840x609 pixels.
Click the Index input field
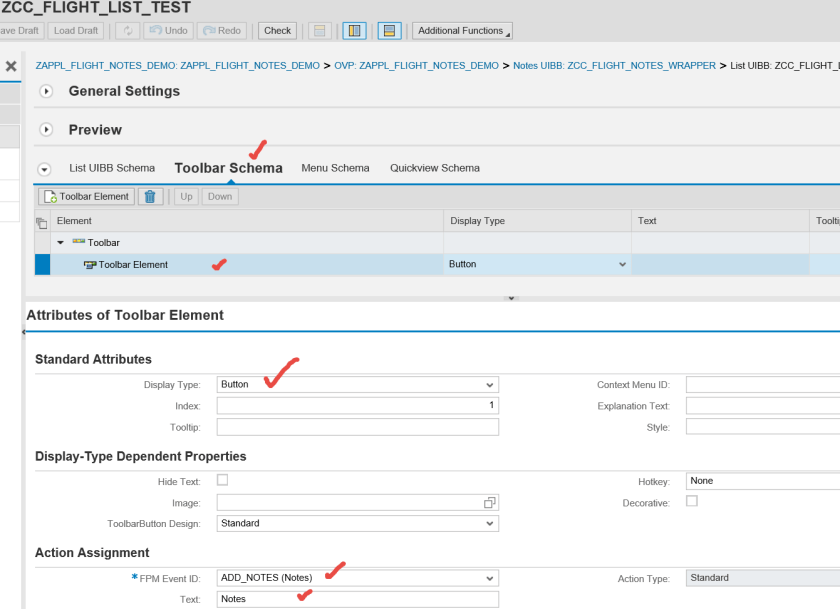pos(358,405)
